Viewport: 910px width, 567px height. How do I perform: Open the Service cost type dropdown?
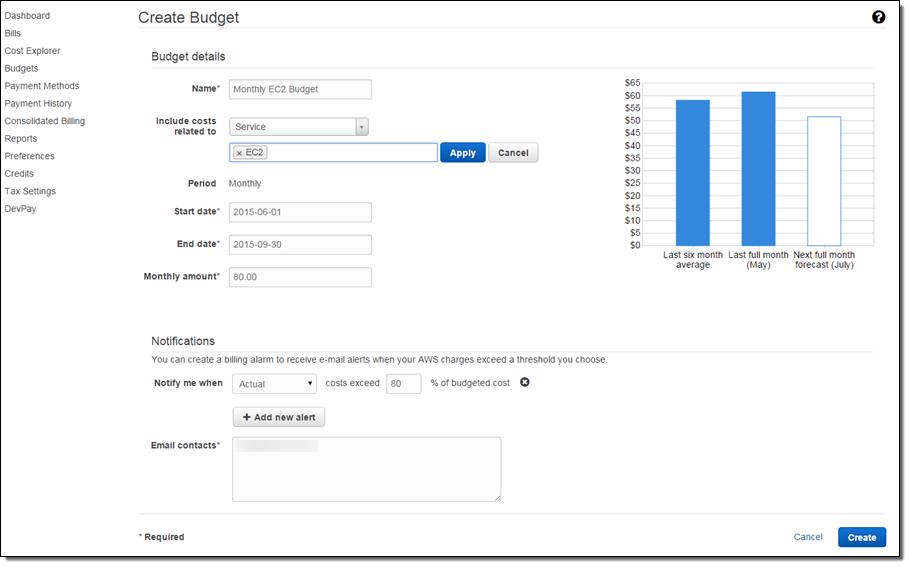tap(299, 127)
